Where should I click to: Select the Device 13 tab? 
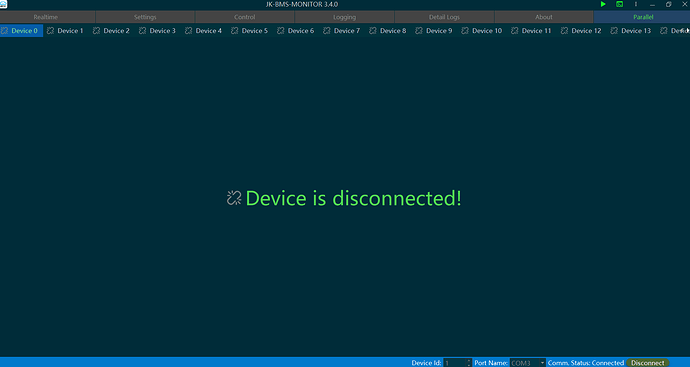(x=631, y=31)
